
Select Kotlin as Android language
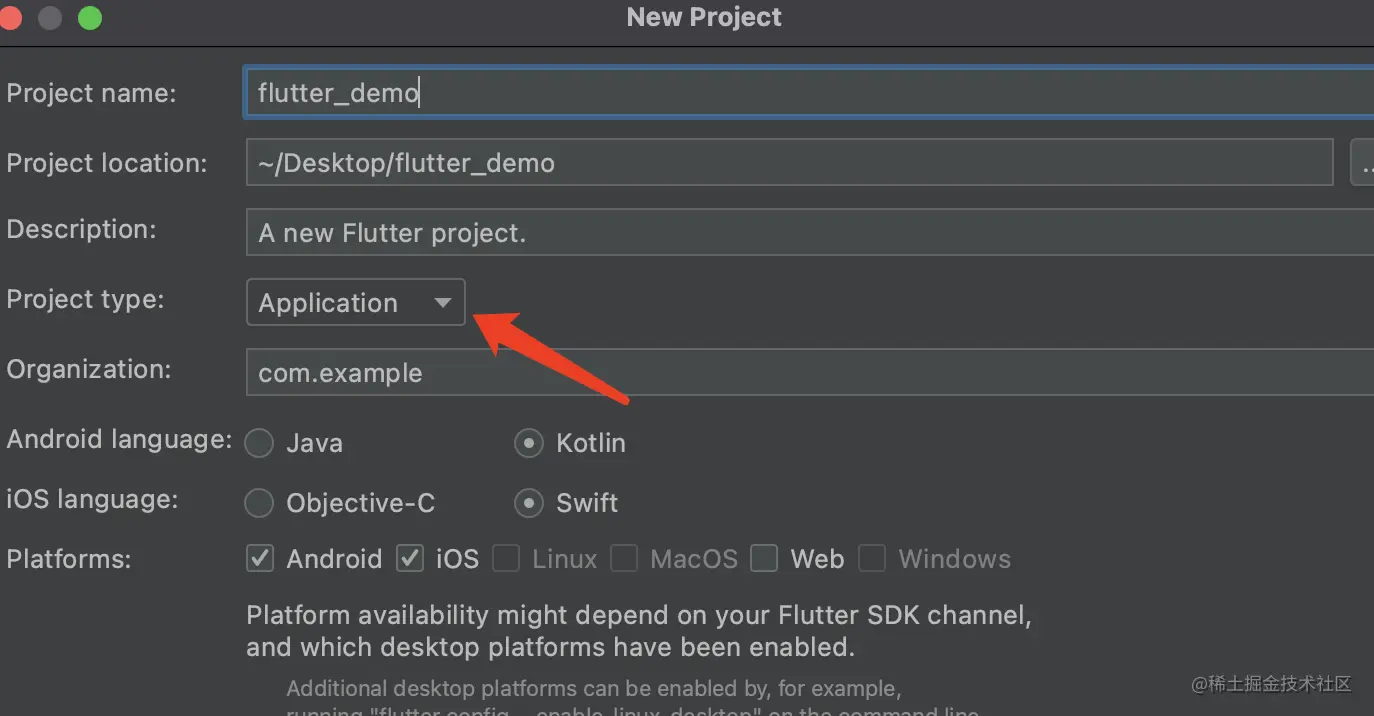[529, 443]
